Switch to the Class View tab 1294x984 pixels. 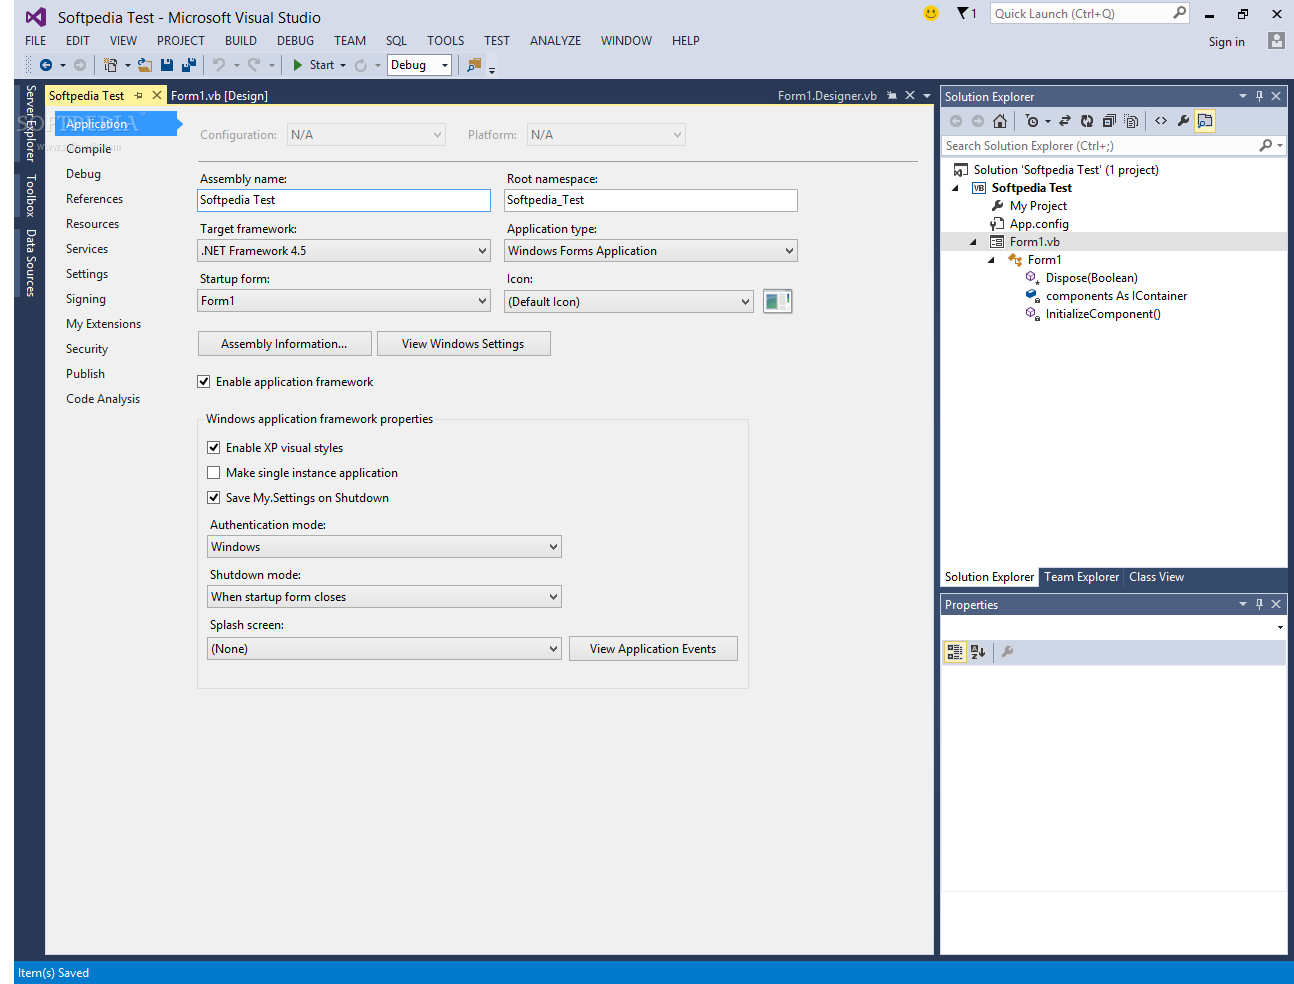pos(1157,577)
